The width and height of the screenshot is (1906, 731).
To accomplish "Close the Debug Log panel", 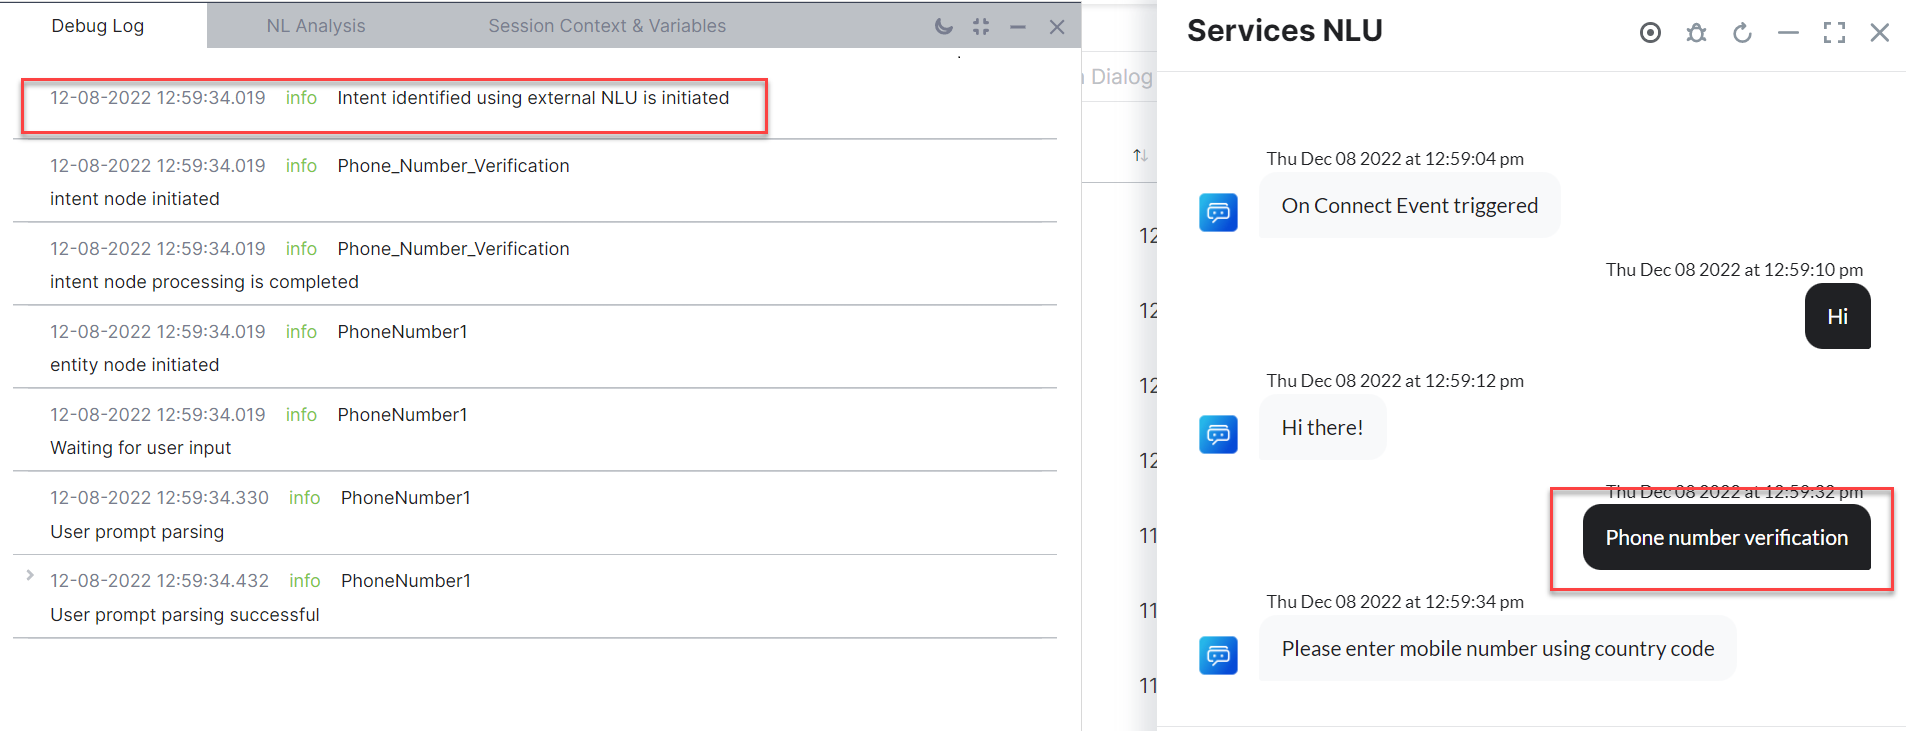I will 1057,27.
